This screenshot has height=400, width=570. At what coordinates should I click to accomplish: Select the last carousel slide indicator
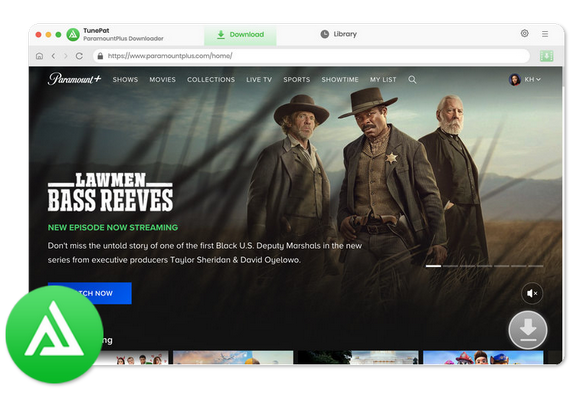point(535,266)
